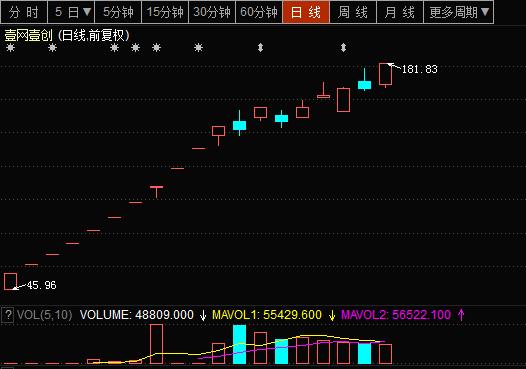The width and height of the screenshot is (526, 369).
Task: Select the first candlestick near 45.96
Action: pyautogui.click(x=10, y=281)
